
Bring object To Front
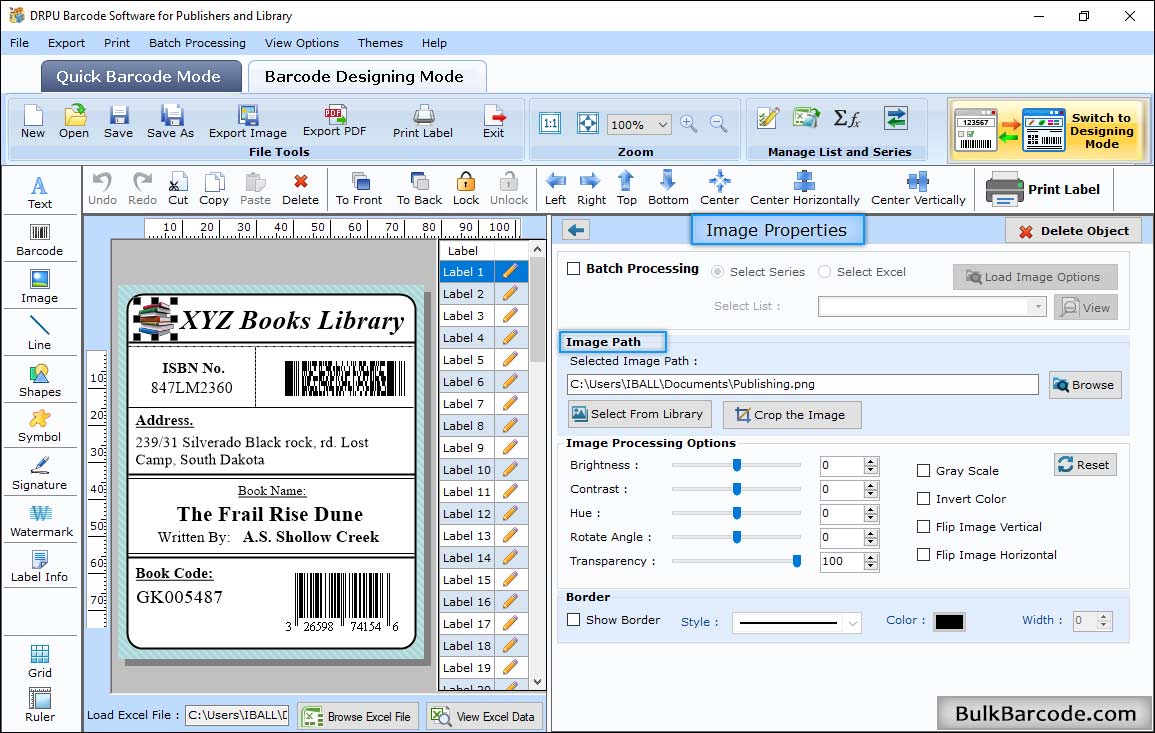[359, 189]
